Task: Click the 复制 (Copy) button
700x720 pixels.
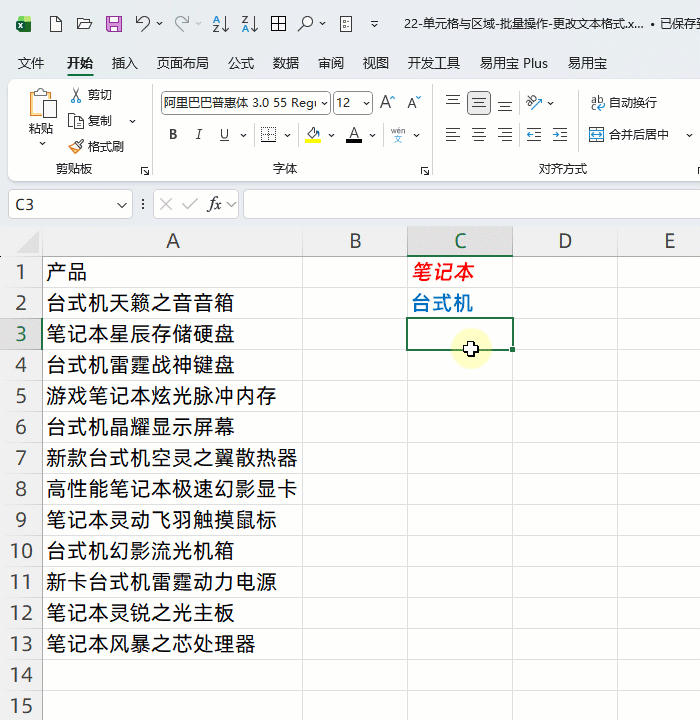Action: pos(91,121)
